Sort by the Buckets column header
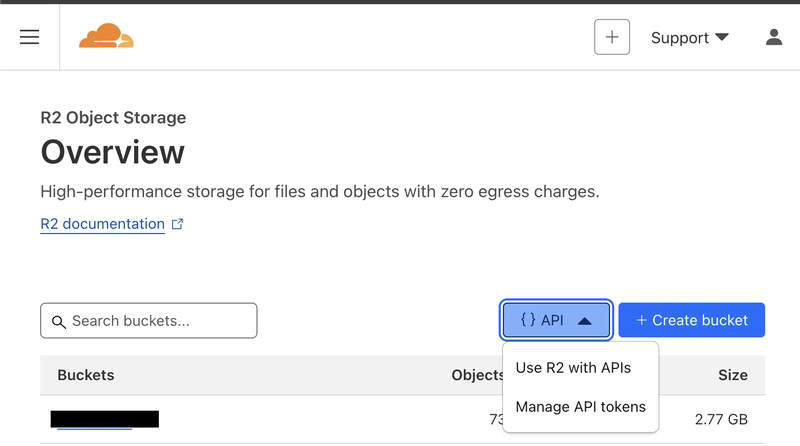800x446 pixels. click(86, 375)
